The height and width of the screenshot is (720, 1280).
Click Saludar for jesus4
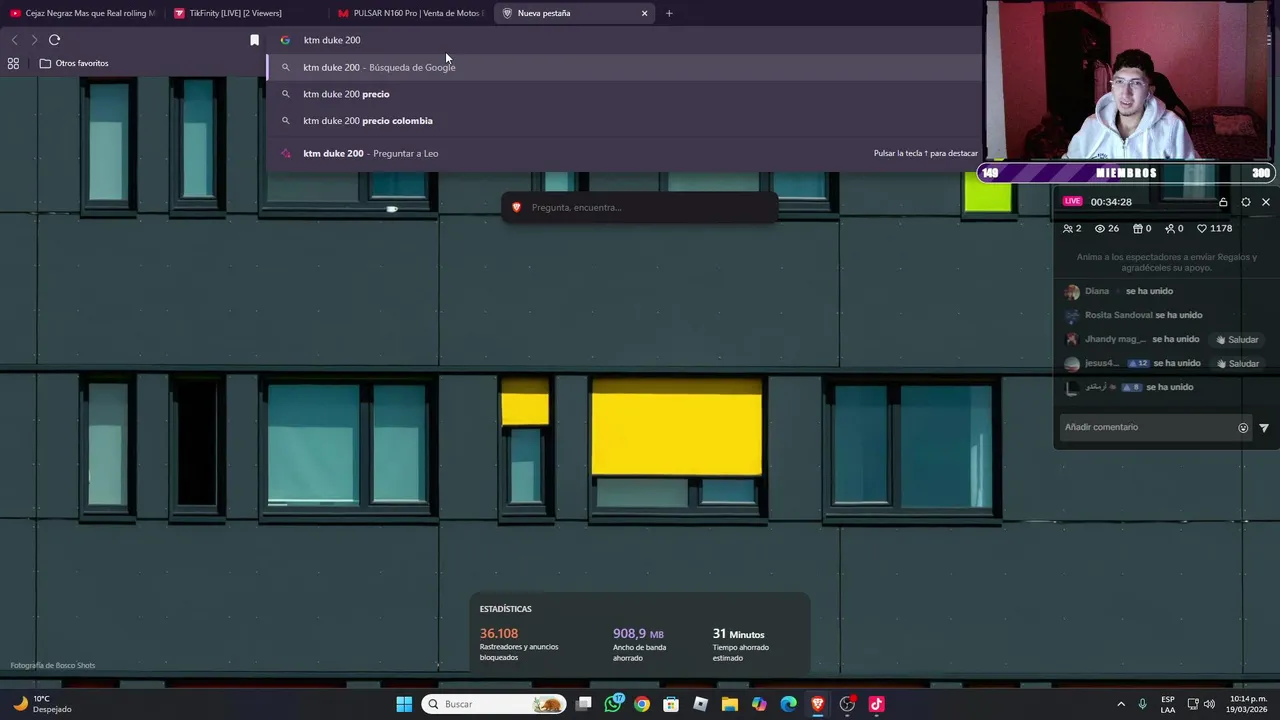click(1237, 364)
